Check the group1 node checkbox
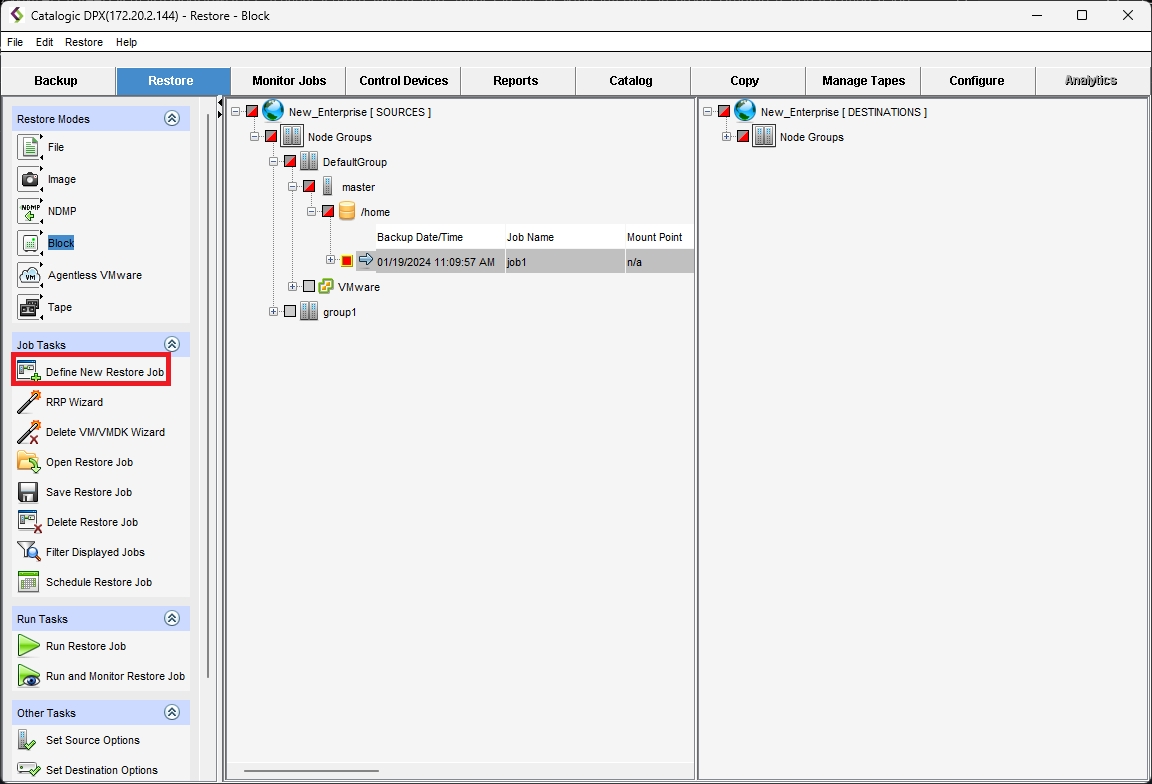 290,312
